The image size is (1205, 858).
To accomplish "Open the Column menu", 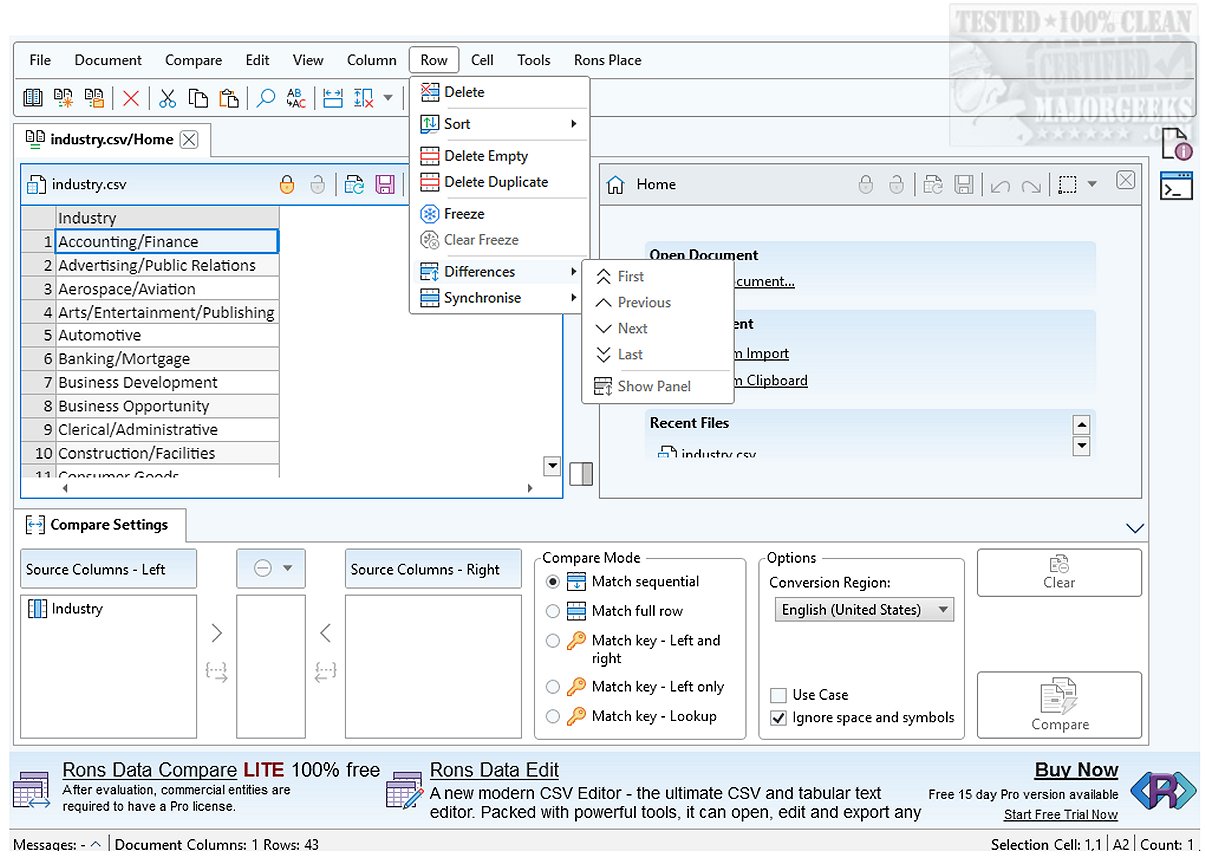I will point(372,60).
